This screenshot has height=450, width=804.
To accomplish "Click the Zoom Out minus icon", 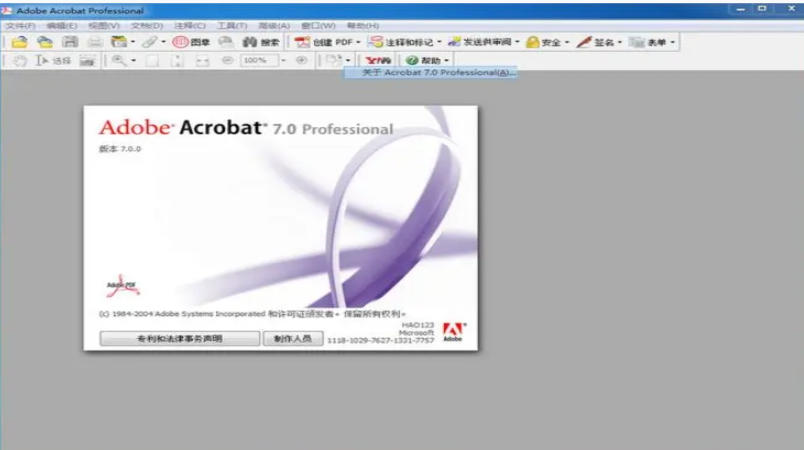I will (x=227, y=60).
